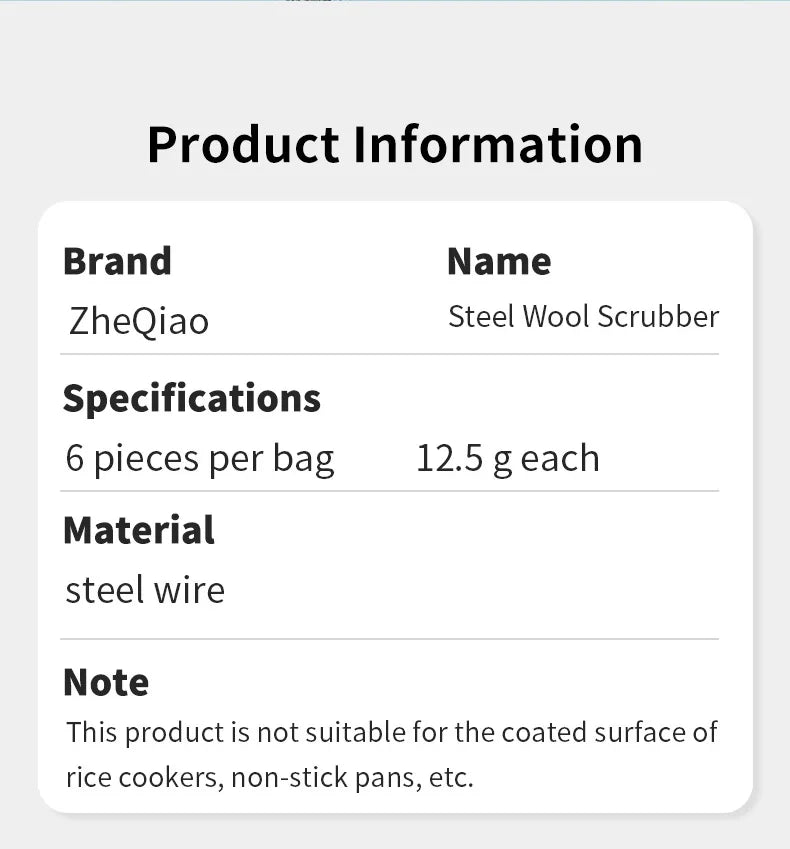
Task: Click the 12.5 g each text
Action: coord(507,459)
